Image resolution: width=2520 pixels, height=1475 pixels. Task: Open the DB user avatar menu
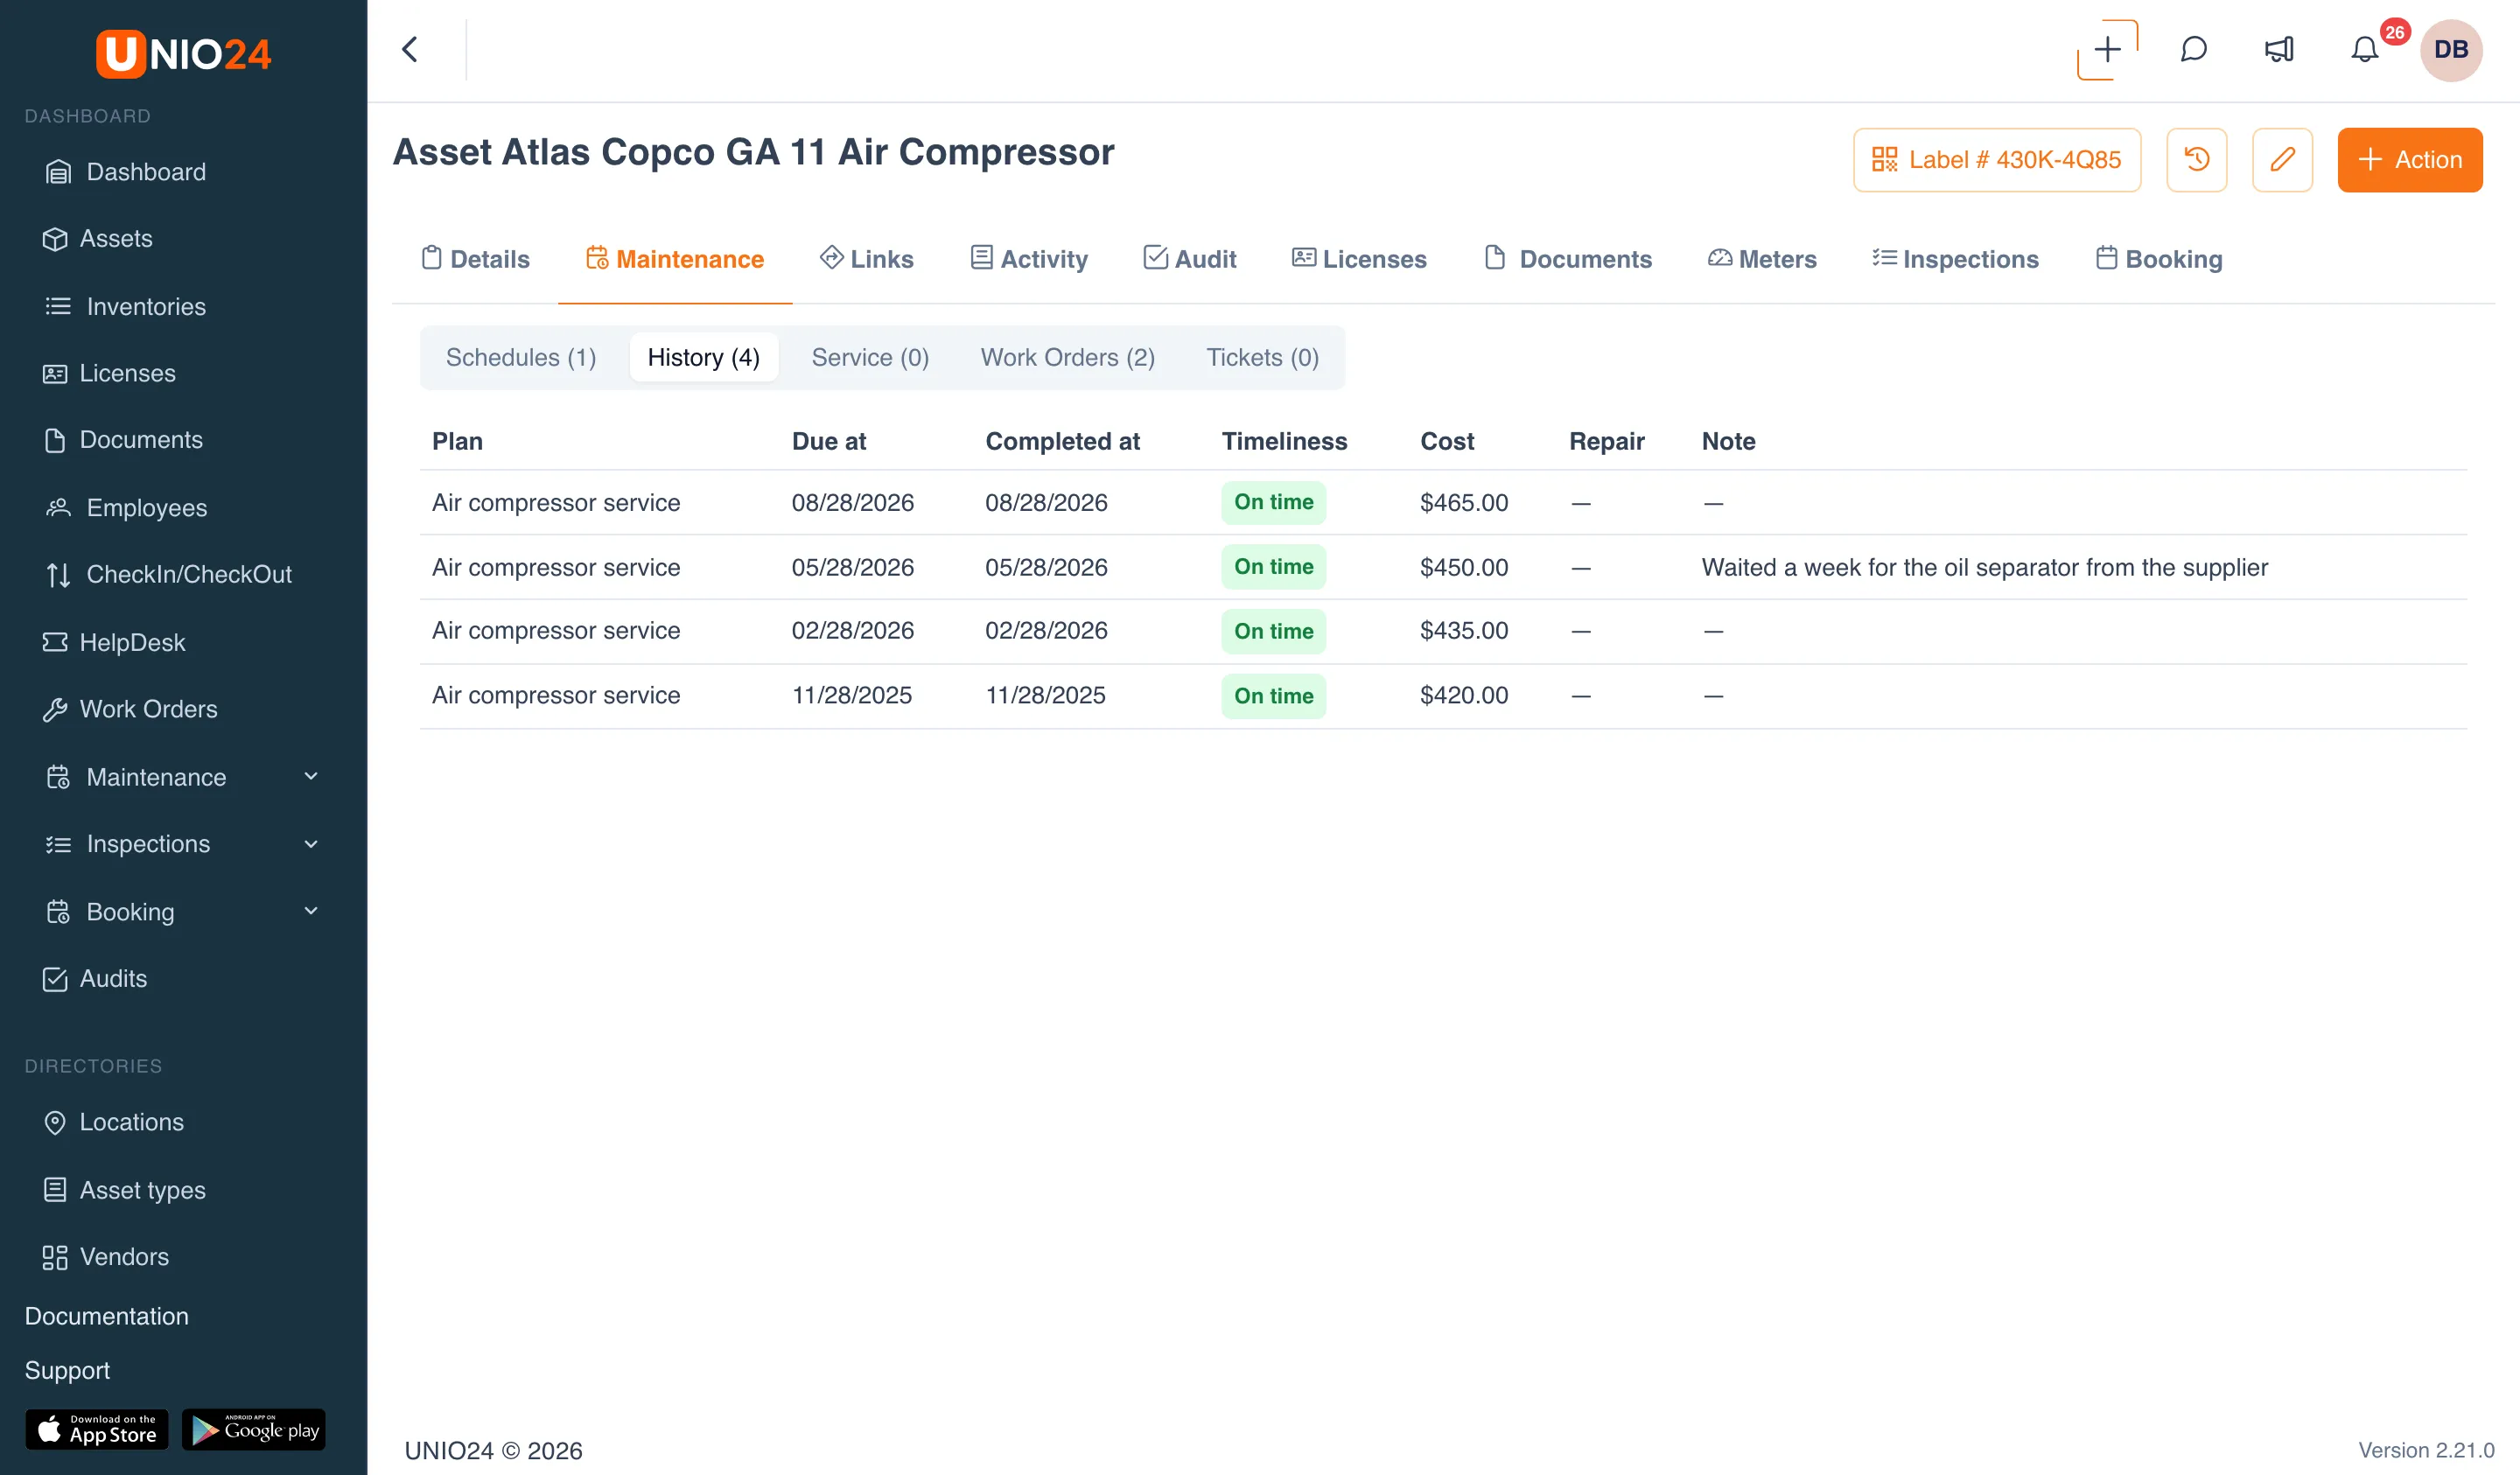[2451, 50]
